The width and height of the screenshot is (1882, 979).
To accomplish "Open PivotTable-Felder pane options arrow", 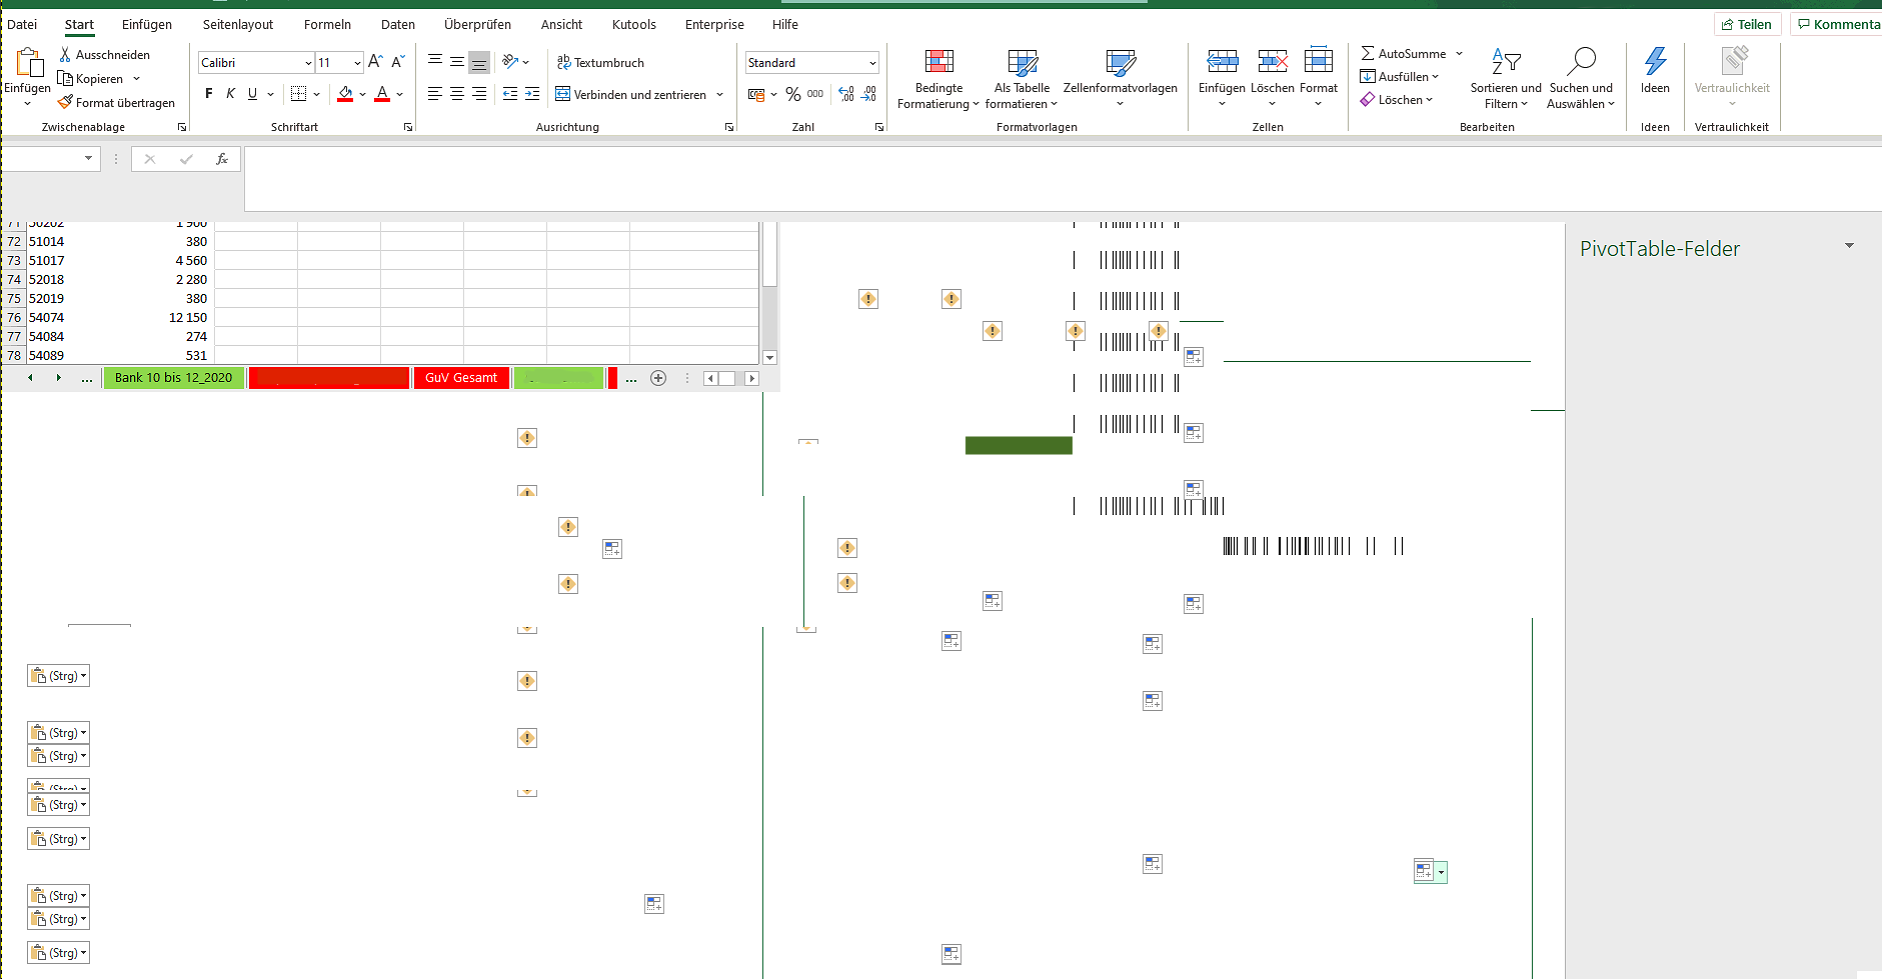I will coord(1849,246).
